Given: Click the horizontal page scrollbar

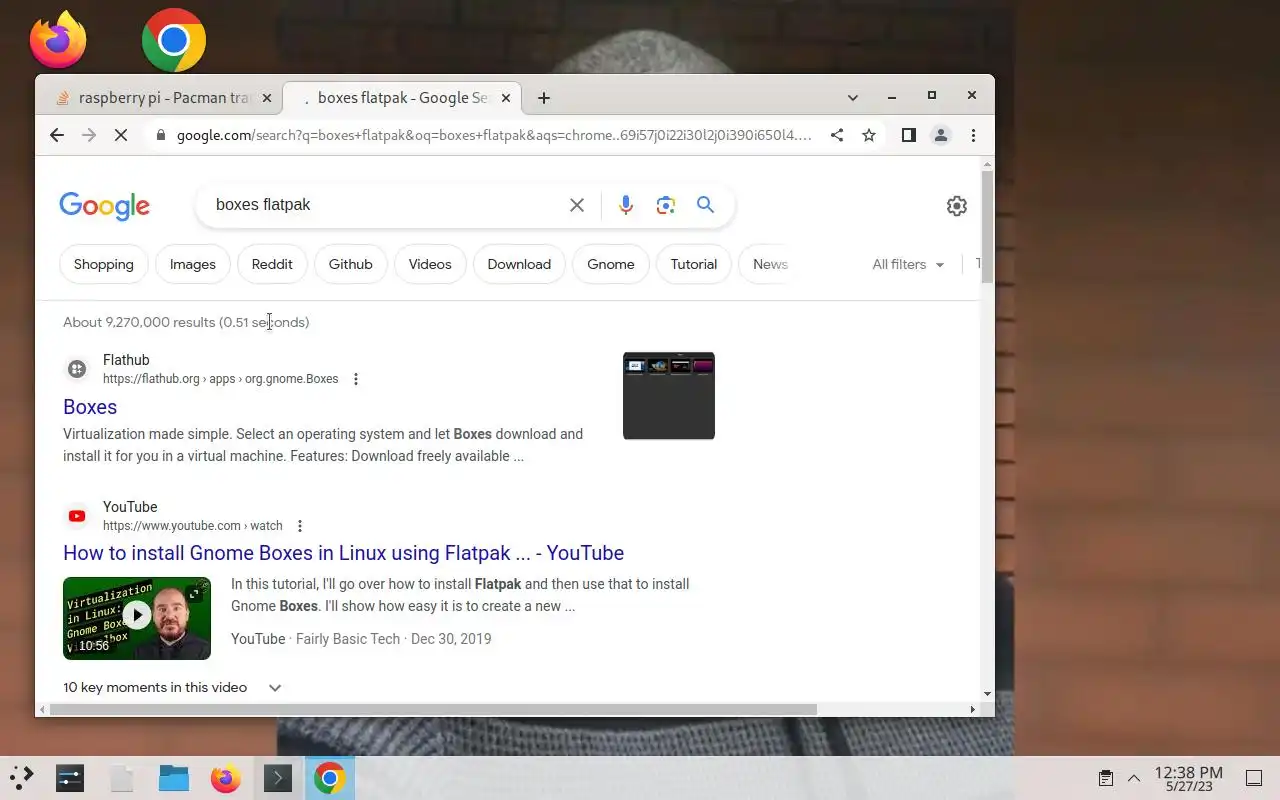Looking at the screenshot, I should pos(433,709).
